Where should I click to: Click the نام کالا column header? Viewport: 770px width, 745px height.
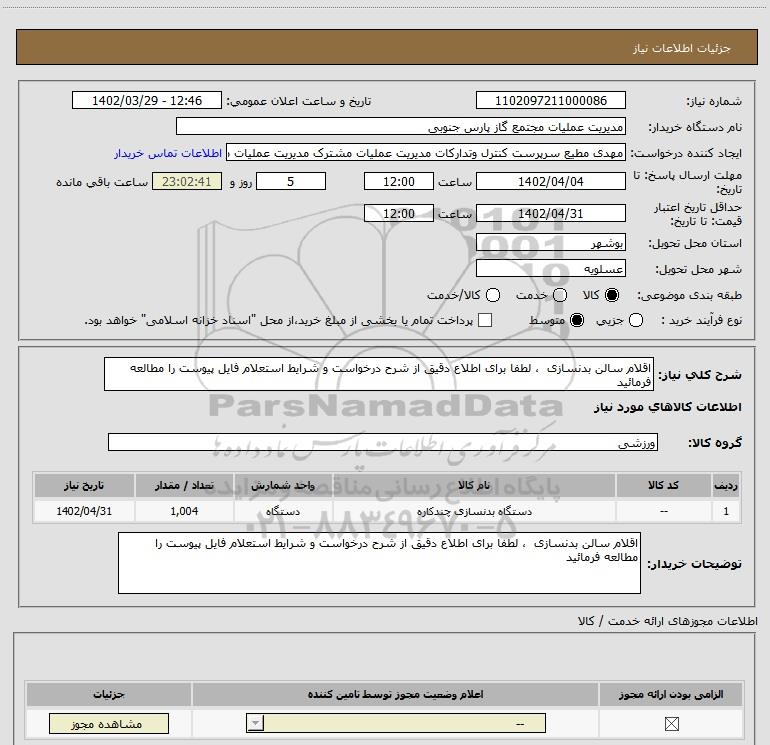(x=474, y=485)
